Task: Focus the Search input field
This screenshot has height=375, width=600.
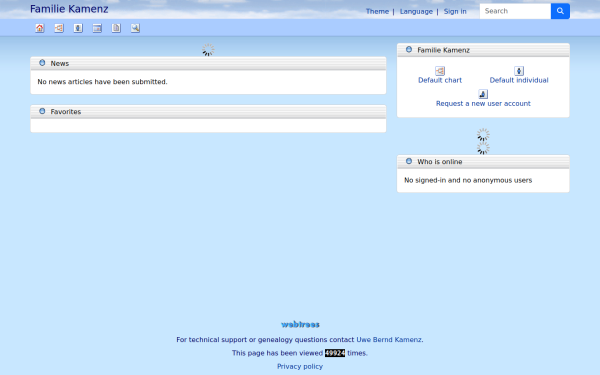Action: point(515,11)
